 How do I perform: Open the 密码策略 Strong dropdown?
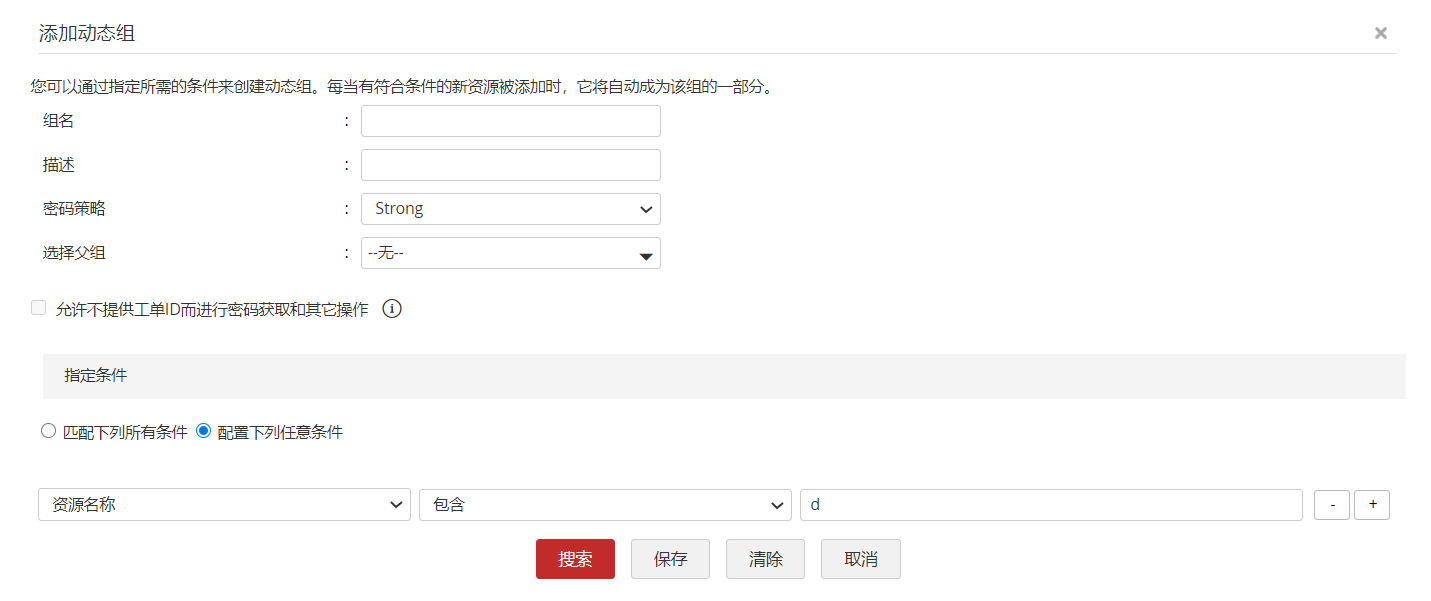coord(511,209)
